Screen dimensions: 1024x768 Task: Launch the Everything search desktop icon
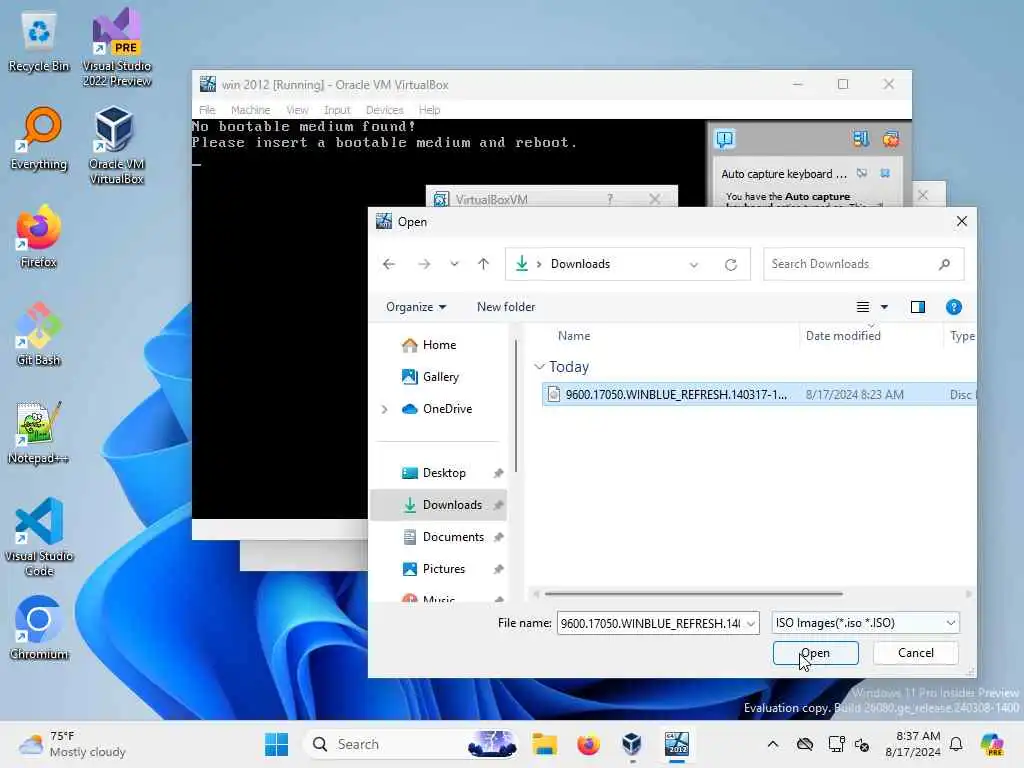39,139
